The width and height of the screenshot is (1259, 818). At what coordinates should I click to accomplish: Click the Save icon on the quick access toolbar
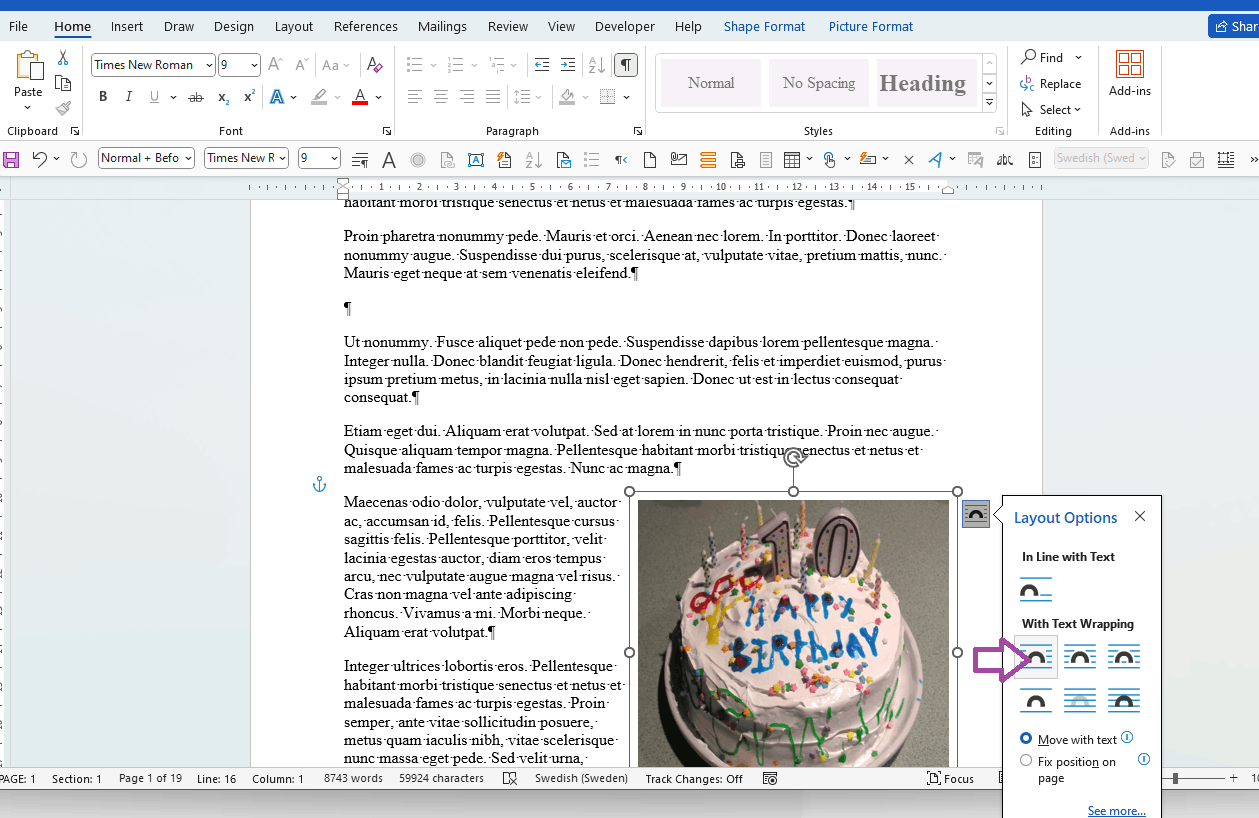[12, 159]
